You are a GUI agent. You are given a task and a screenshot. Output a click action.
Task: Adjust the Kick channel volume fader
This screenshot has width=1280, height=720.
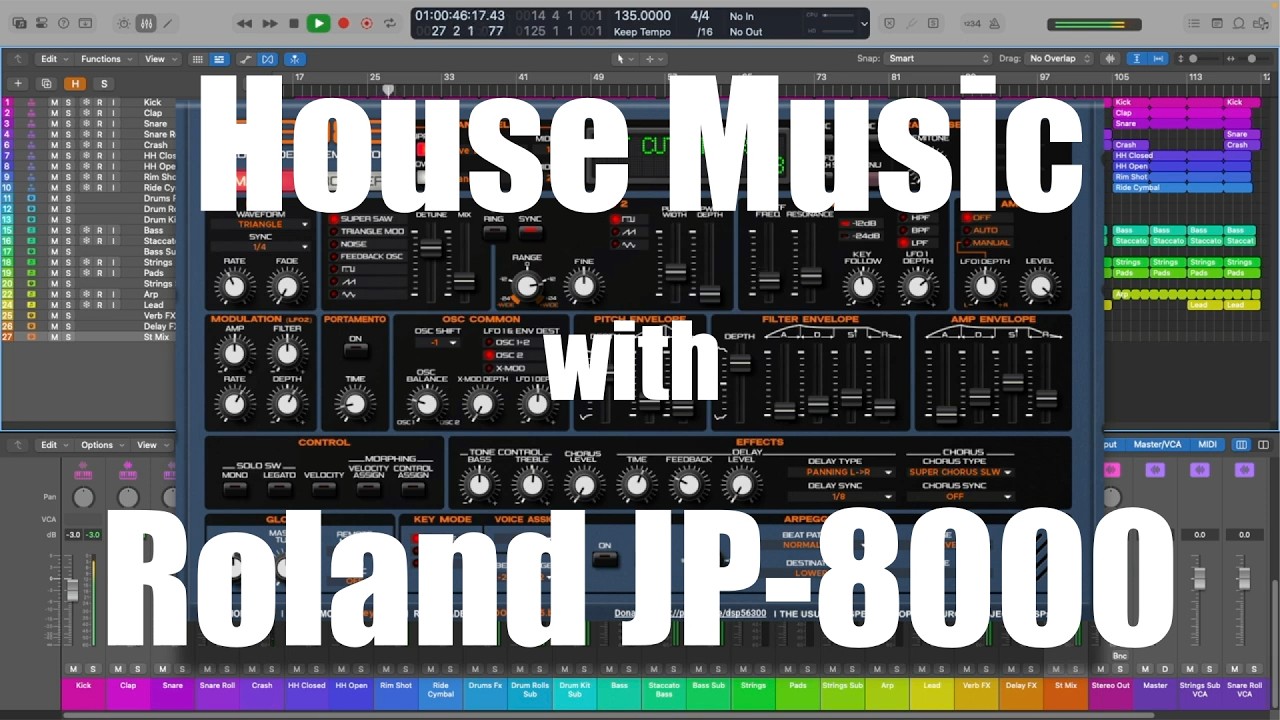point(73,588)
